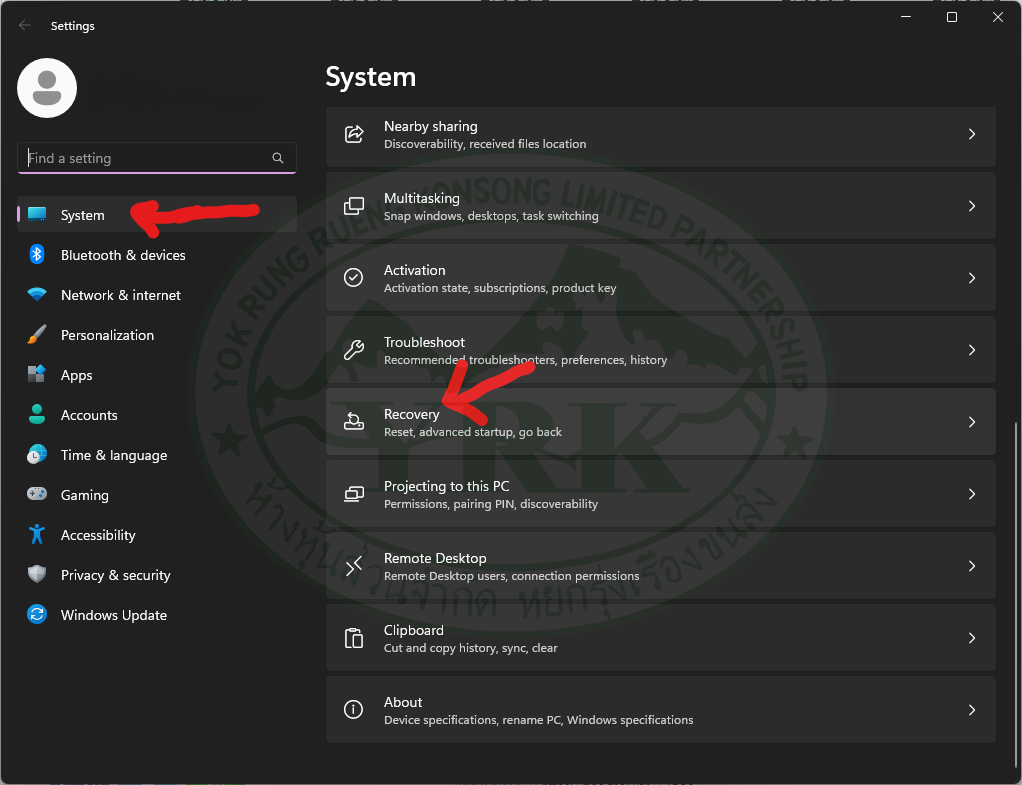
Task: Open the Accounts section
Action: pyautogui.click(x=157, y=415)
